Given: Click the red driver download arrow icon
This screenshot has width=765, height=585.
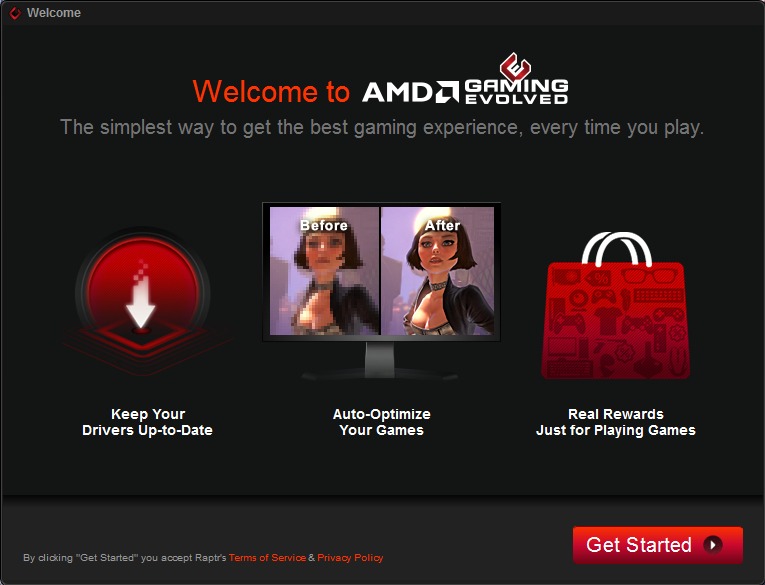Looking at the screenshot, I should point(142,297).
